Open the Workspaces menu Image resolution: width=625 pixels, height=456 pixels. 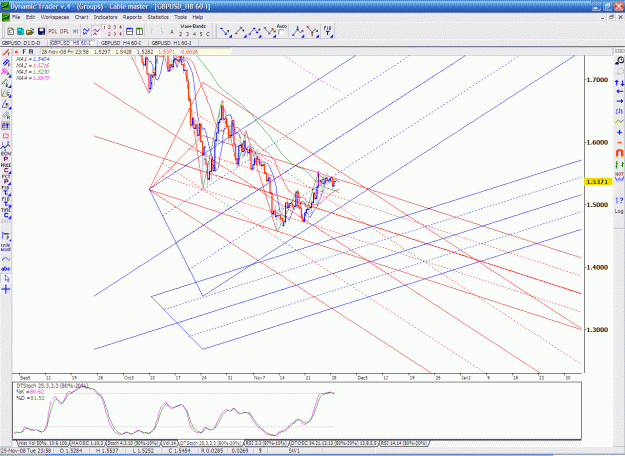tap(55, 17)
